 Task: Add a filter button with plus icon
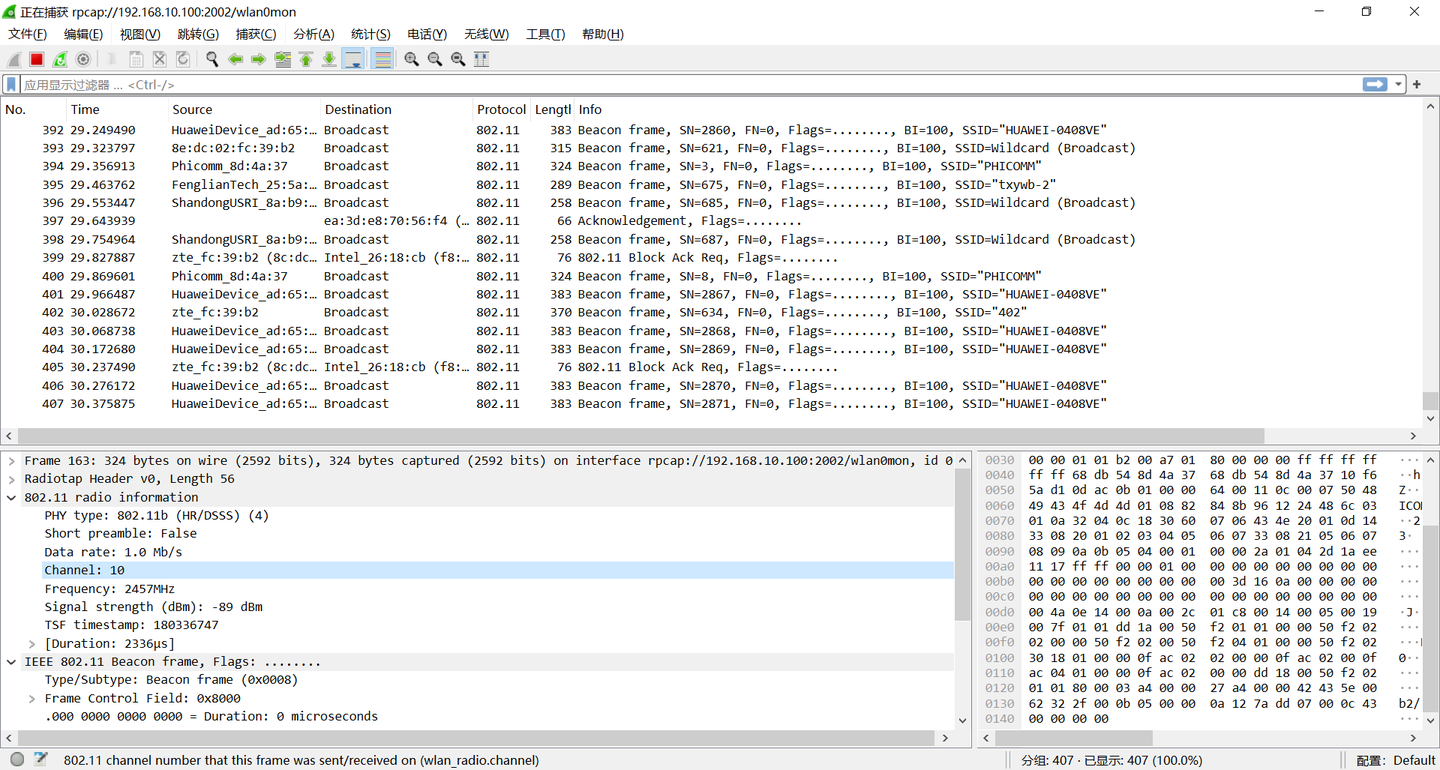click(x=1417, y=85)
